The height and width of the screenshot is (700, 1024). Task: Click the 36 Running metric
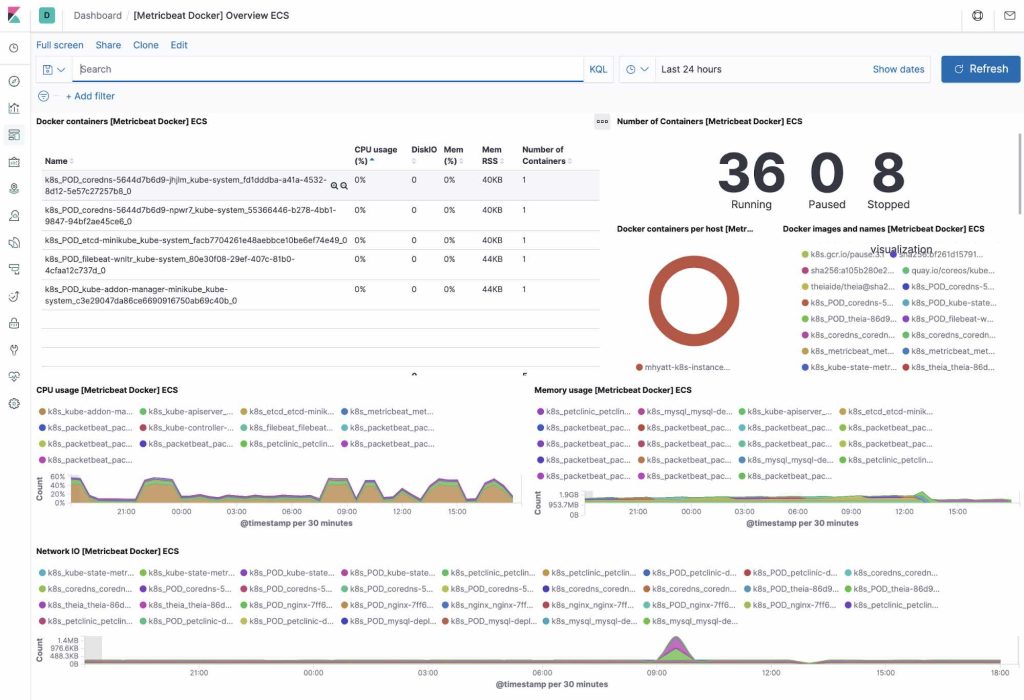pyautogui.click(x=751, y=180)
